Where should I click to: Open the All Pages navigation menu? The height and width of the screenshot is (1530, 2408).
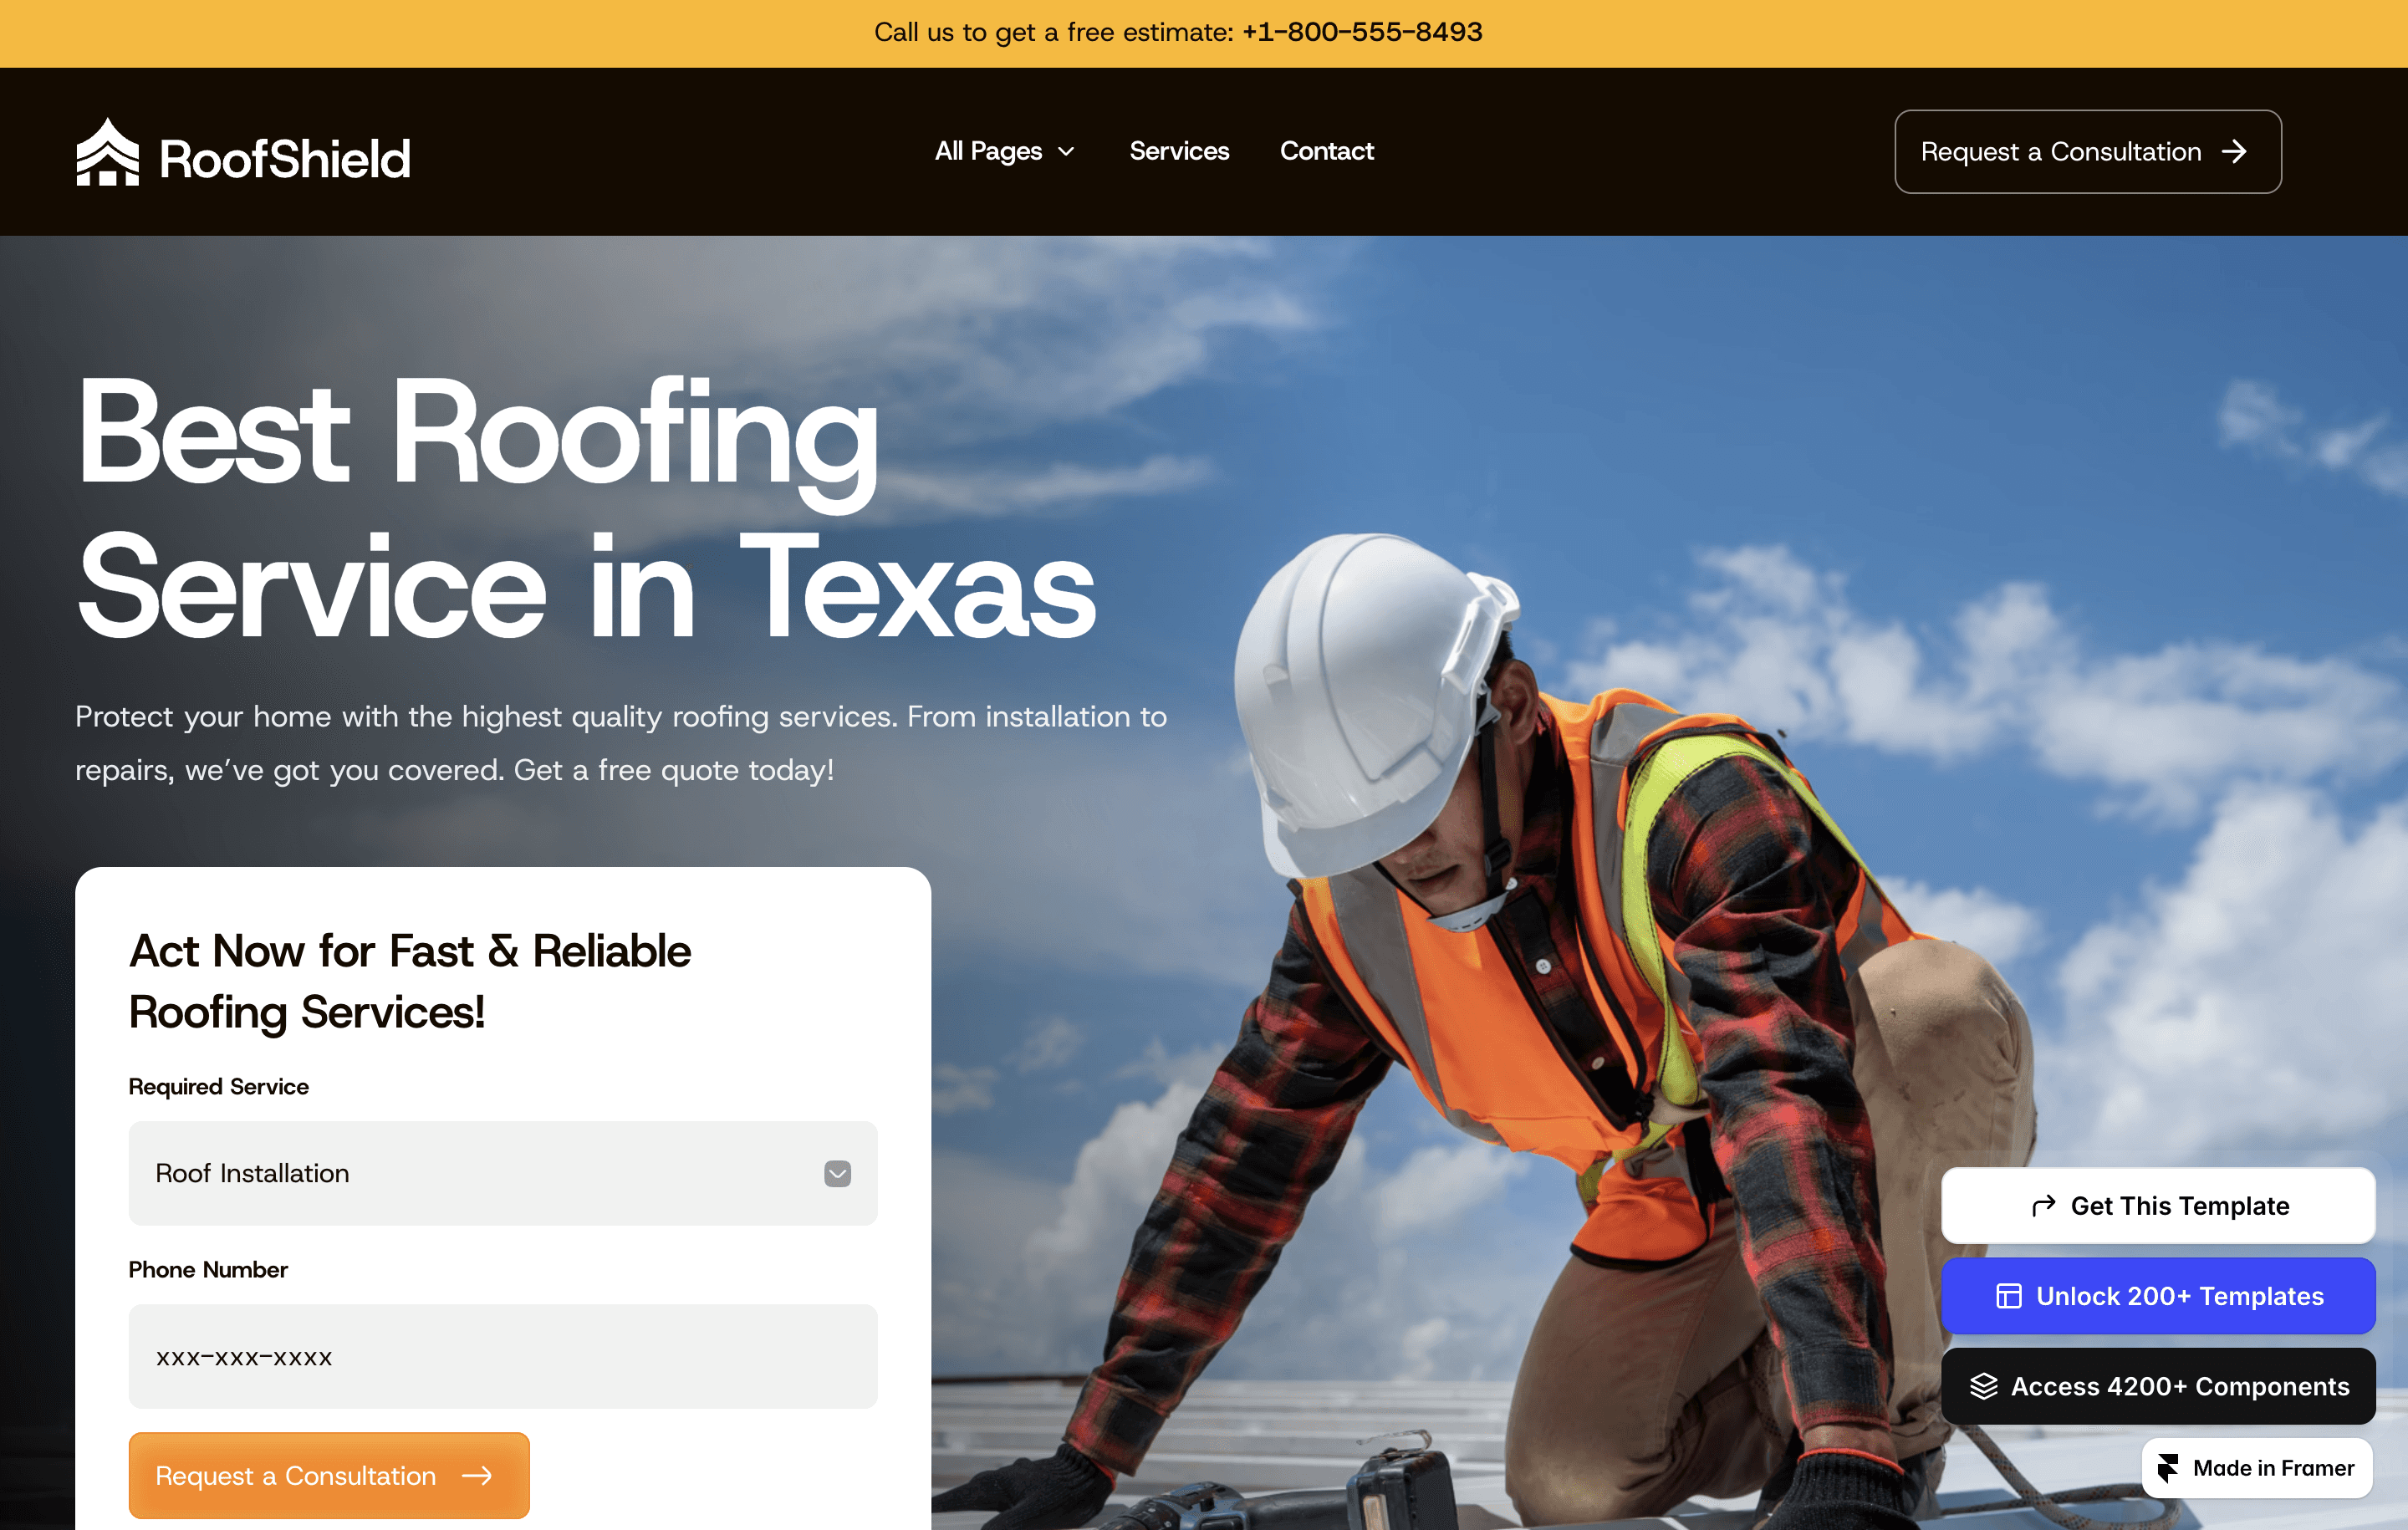click(x=989, y=152)
